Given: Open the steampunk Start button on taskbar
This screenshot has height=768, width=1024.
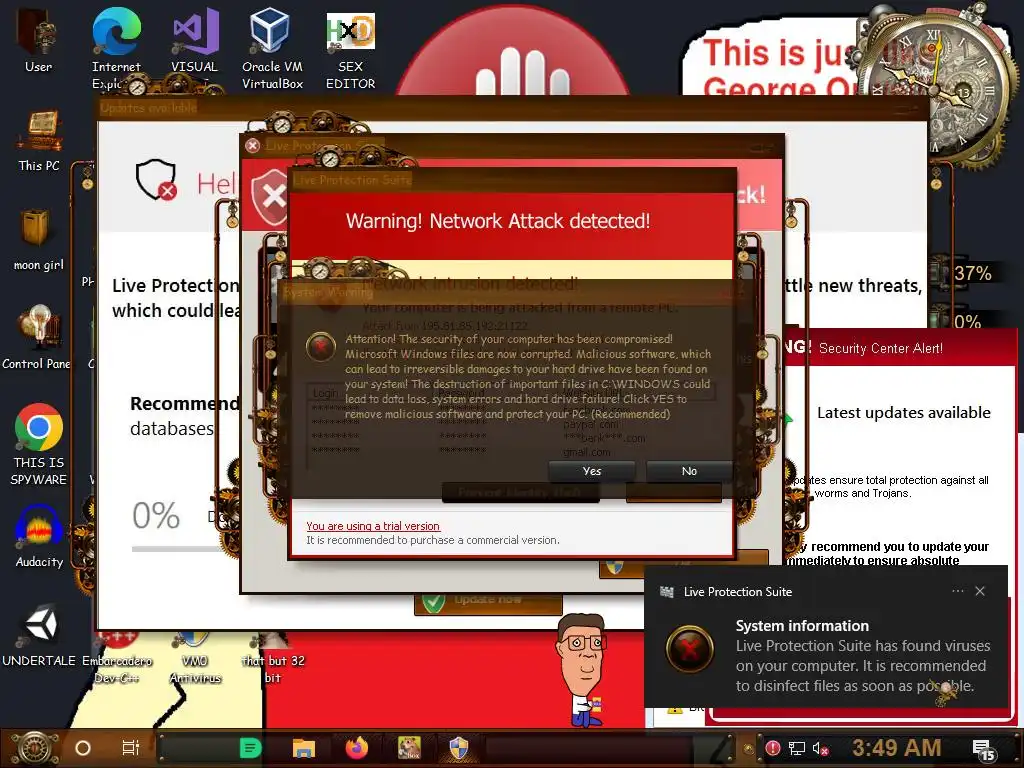Looking at the screenshot, I should [35, 748].
